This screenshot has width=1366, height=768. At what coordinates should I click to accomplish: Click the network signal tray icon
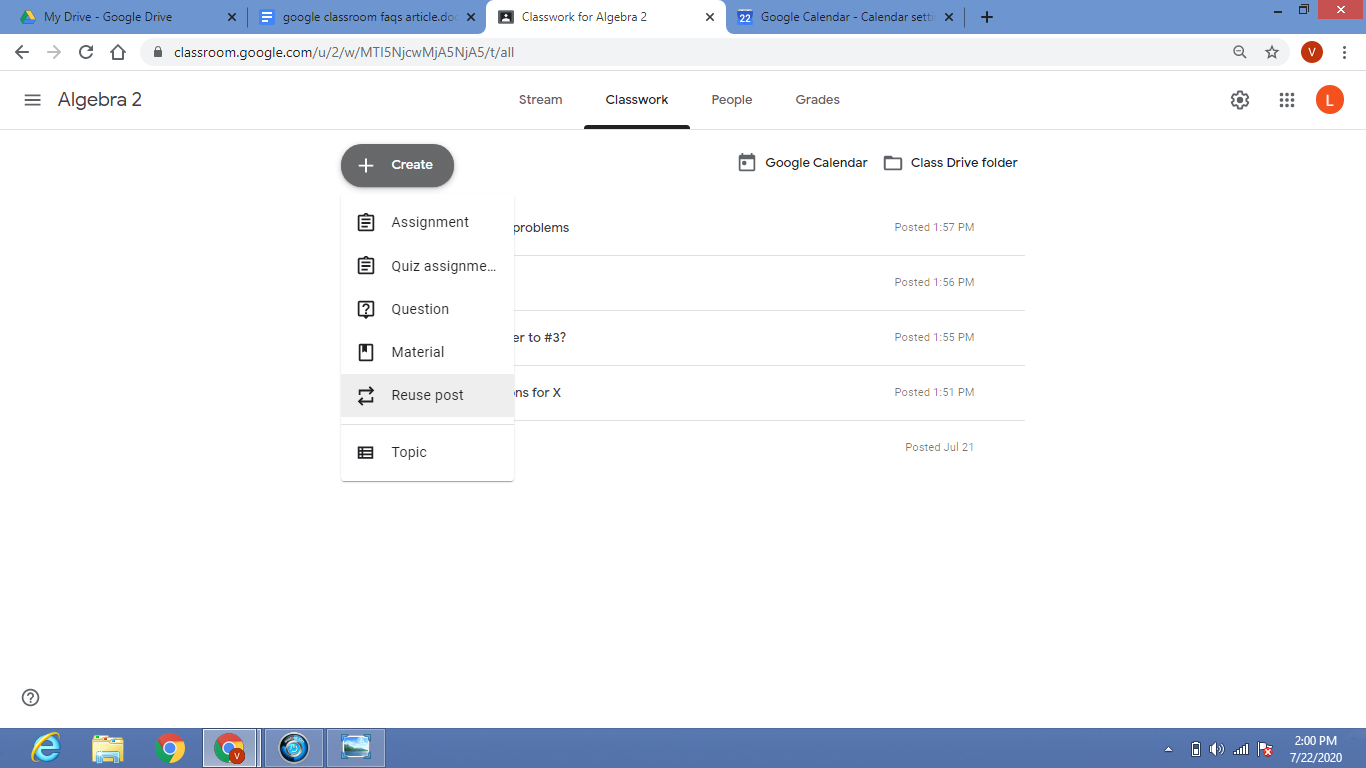pyautogui.click(x=1241, y=749)
